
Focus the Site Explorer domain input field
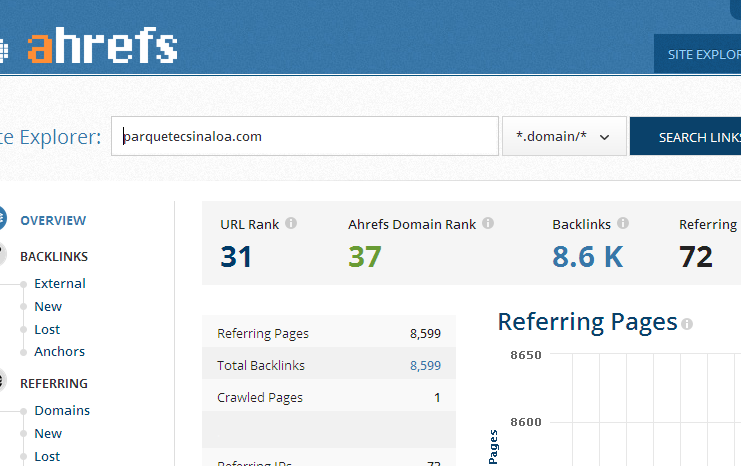point(305,136)
